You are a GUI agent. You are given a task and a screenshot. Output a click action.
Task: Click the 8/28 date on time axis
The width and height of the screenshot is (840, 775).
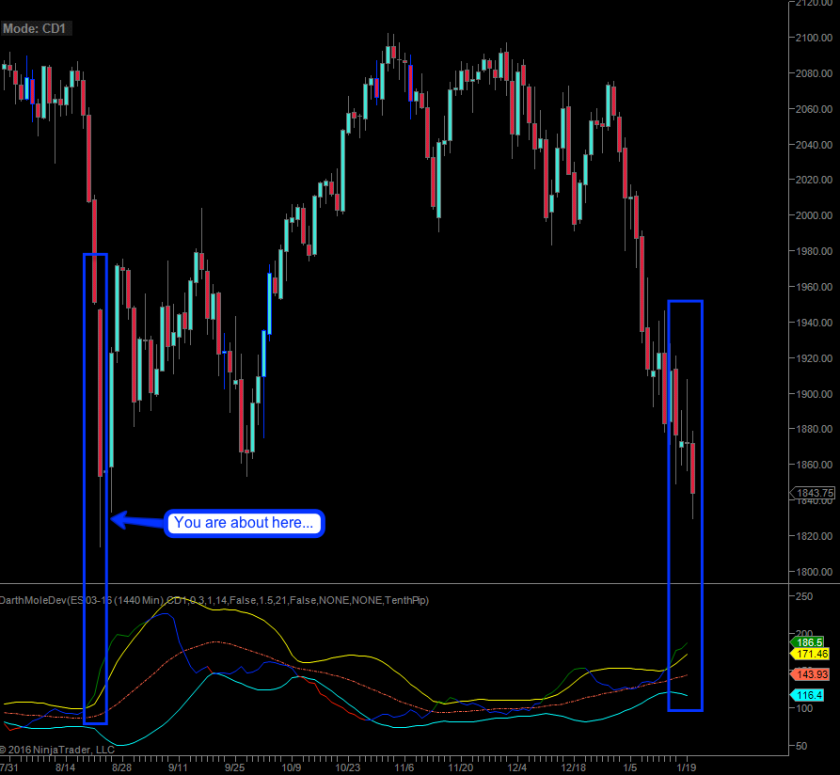coord(121,768)
